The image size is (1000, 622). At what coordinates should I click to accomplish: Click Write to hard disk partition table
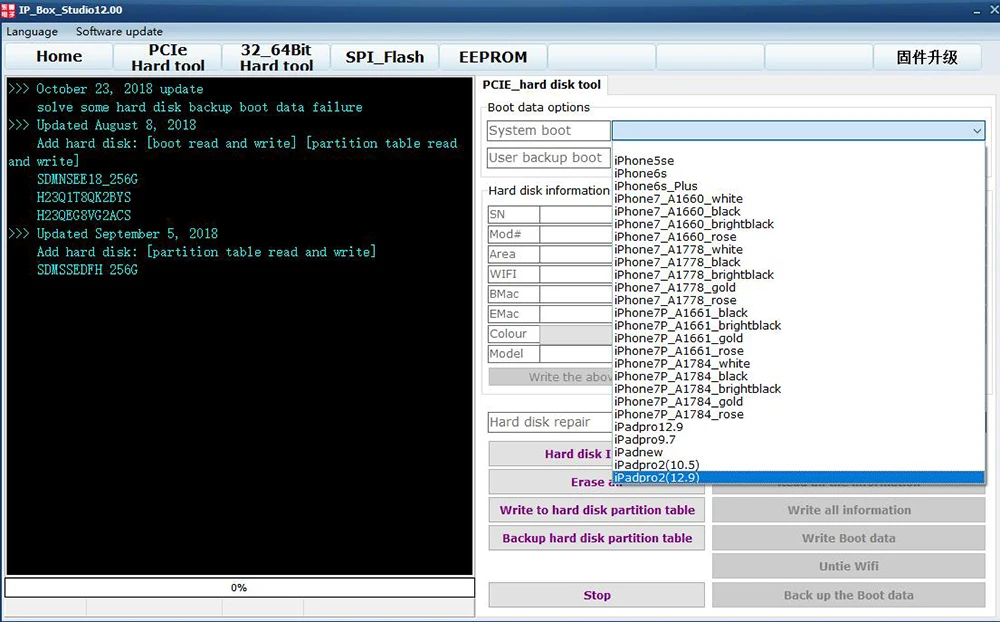(597, 510)
